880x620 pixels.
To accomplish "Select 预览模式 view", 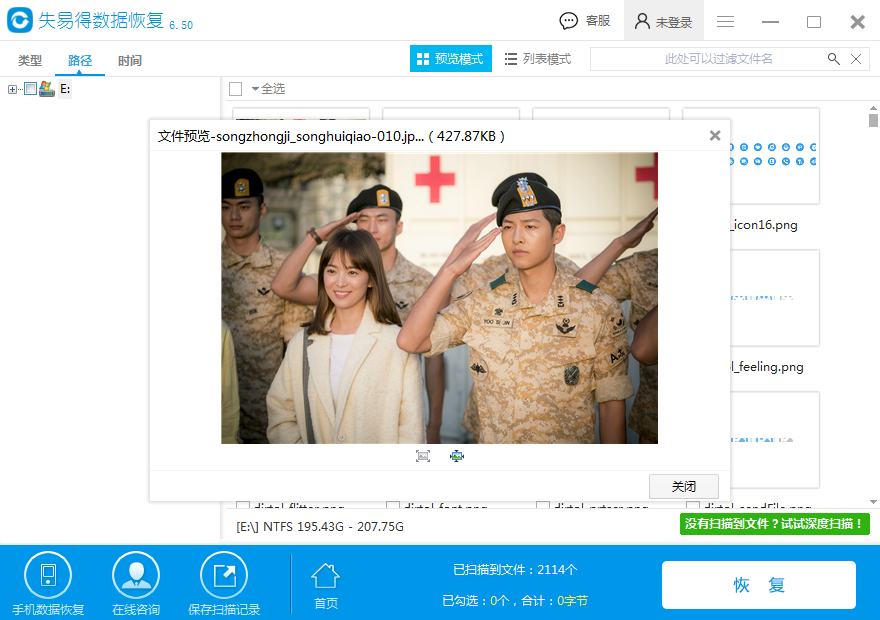I will [x=451, y=58].
